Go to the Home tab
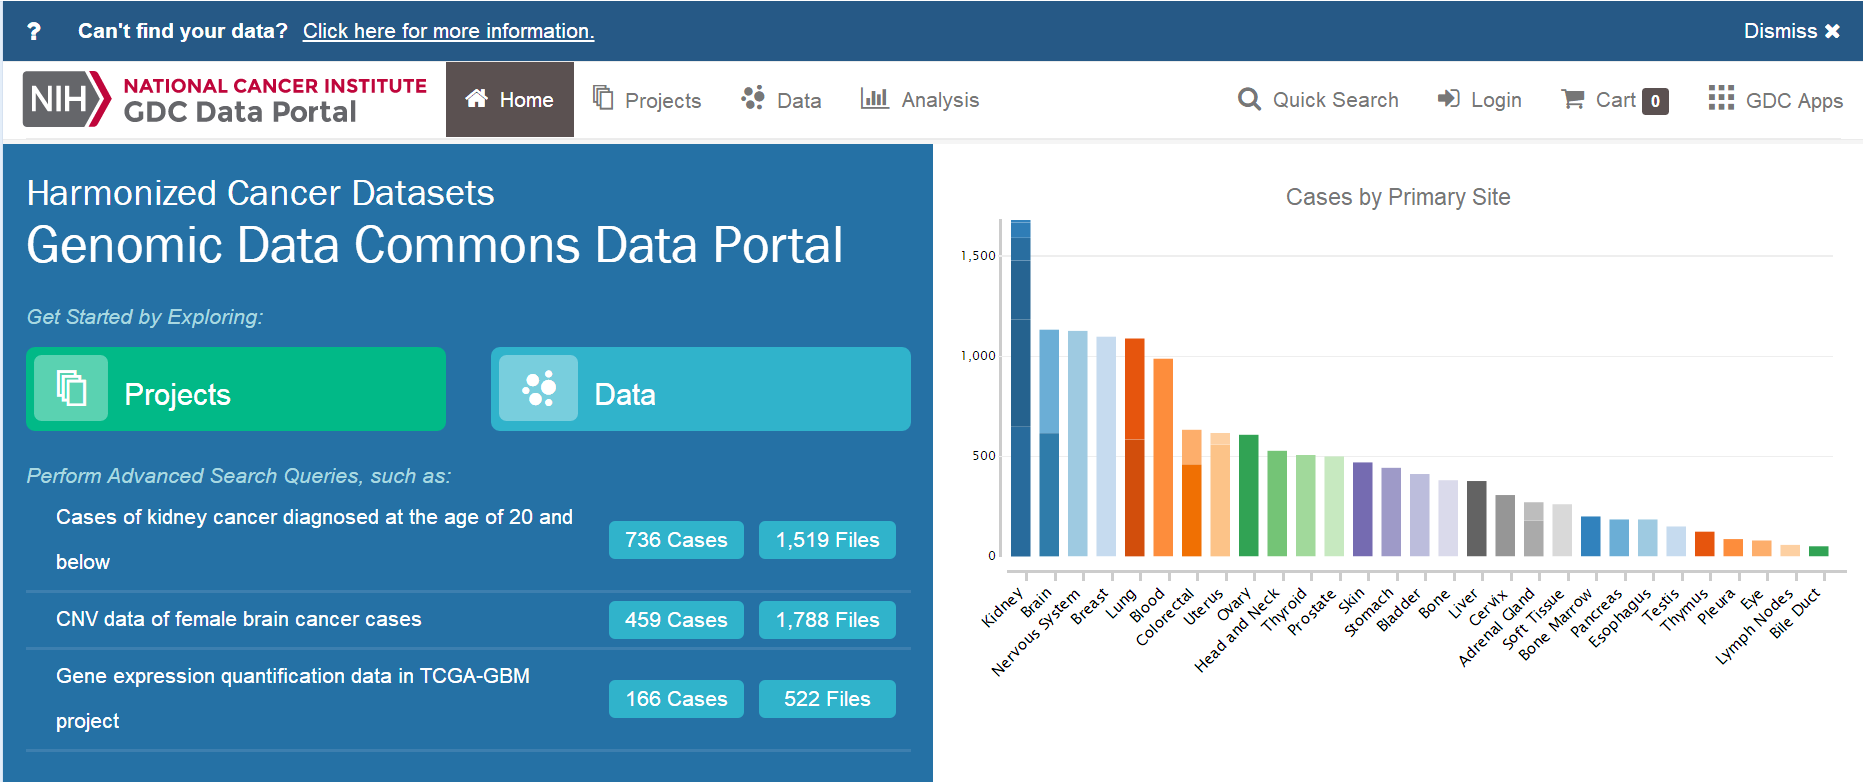 point(510,100)
